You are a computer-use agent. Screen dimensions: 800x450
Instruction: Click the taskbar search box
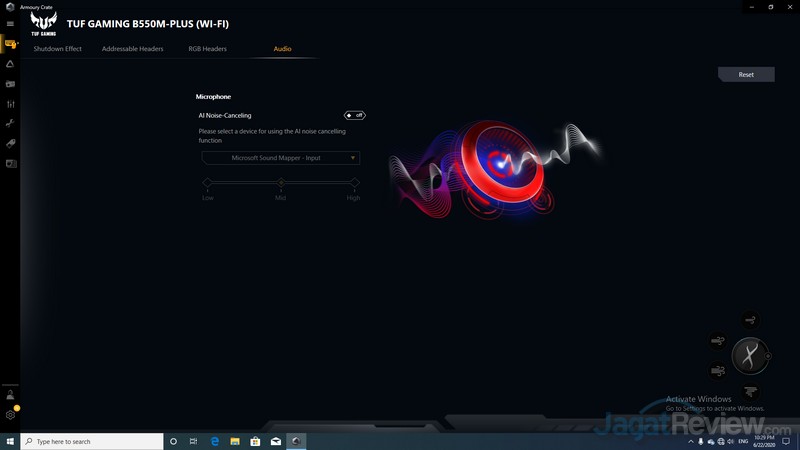coord(92,441)
